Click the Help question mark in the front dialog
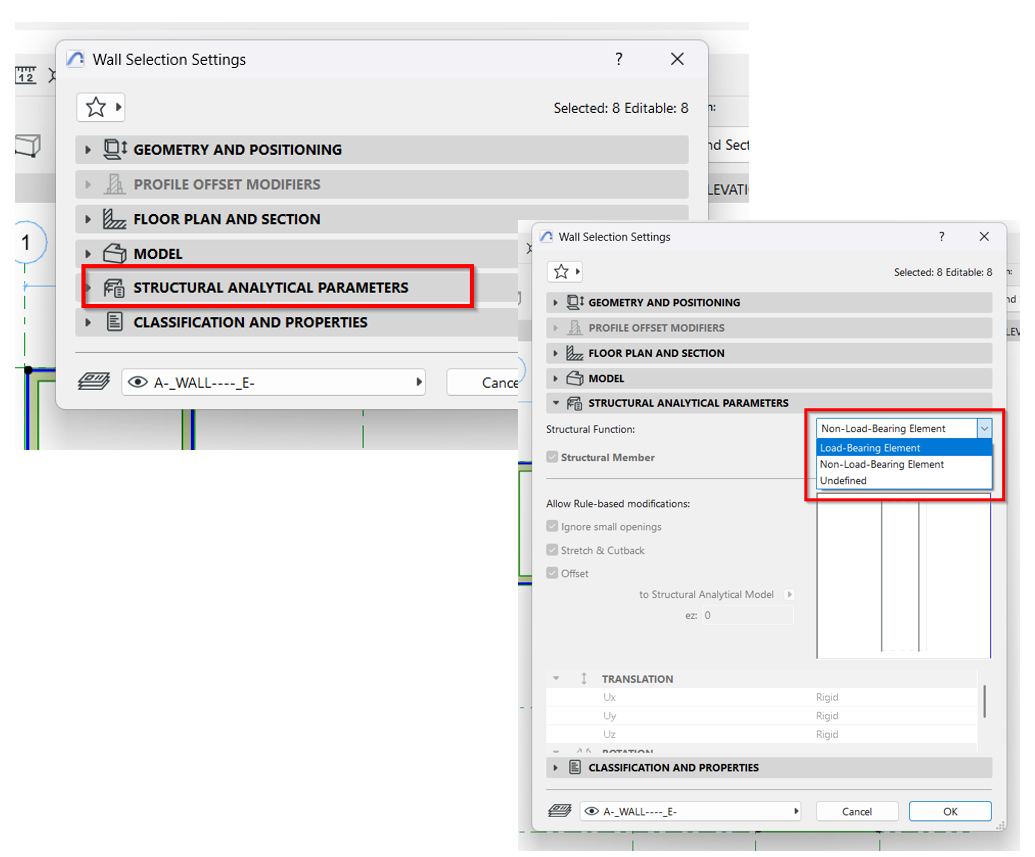 (x=941, y=237)
